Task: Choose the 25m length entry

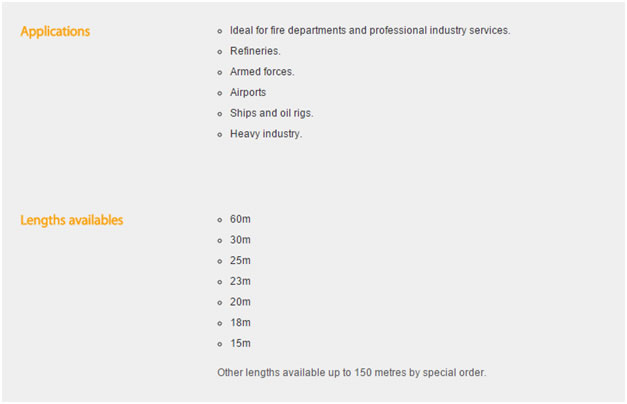Action: (240, 261)
